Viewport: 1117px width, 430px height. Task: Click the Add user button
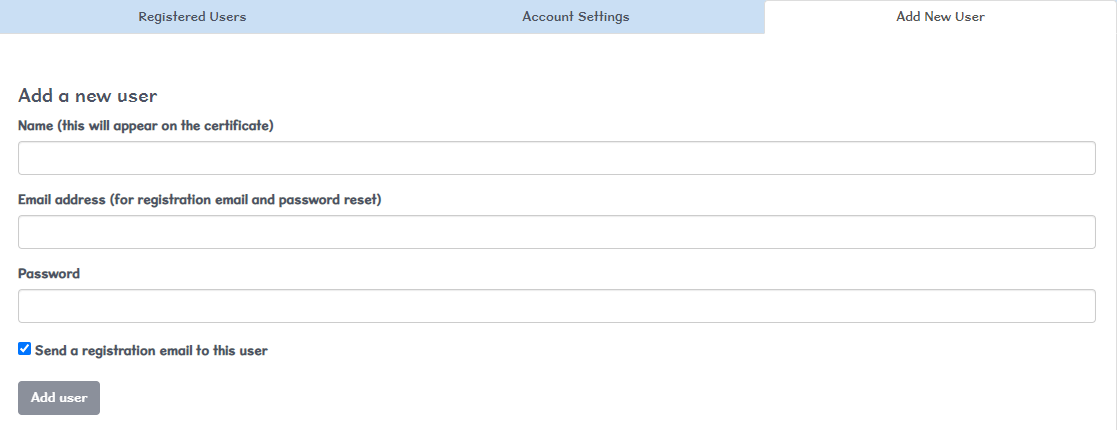click(58, 398)
